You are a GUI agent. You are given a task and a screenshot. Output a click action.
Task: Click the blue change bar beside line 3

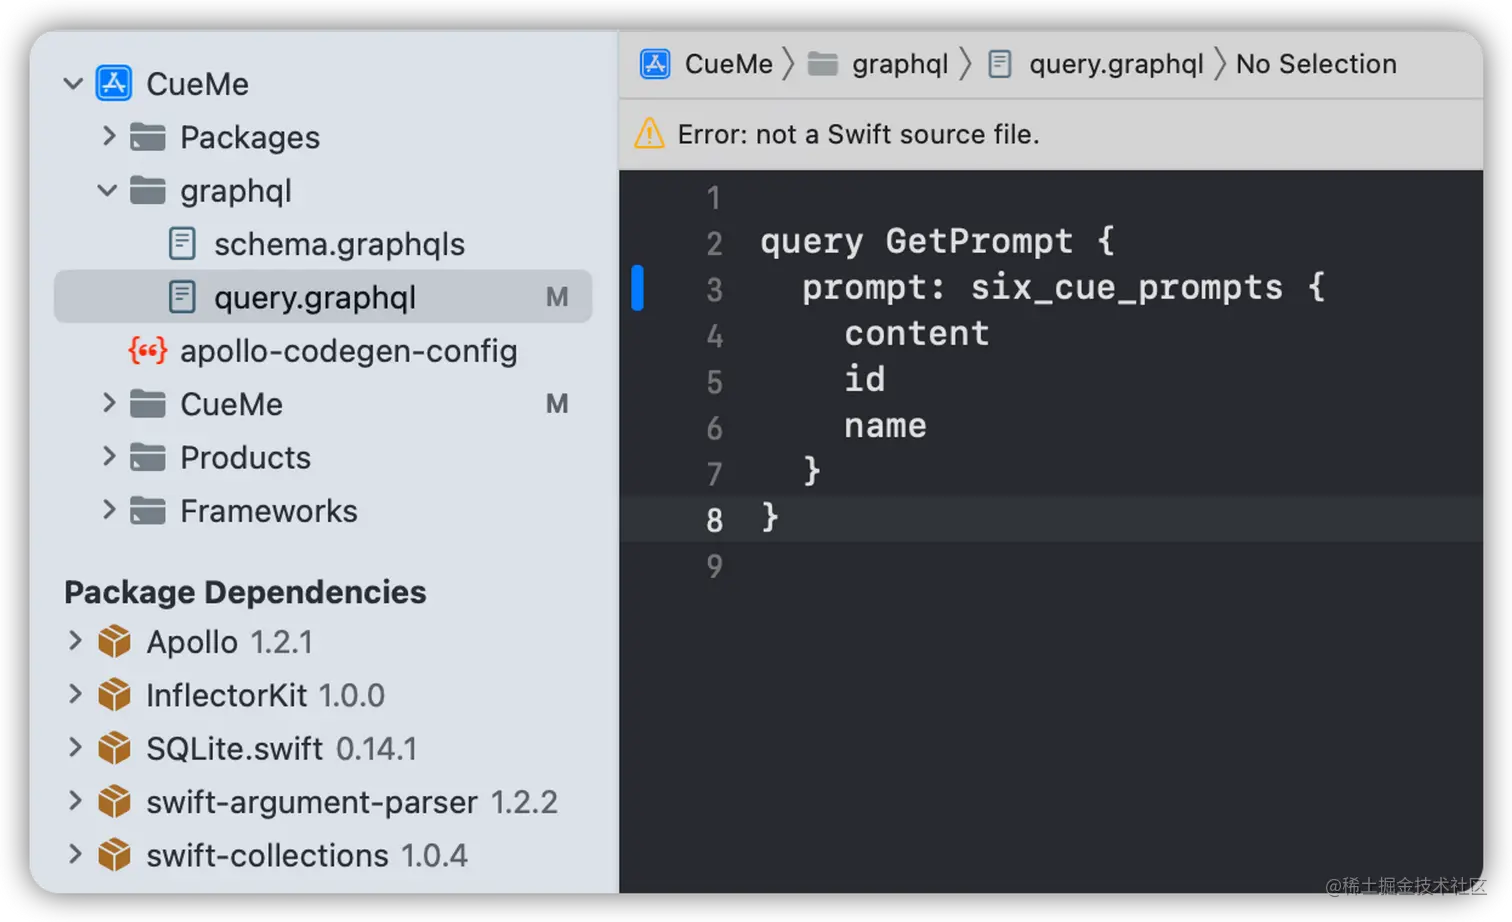[x=637, y=288]
